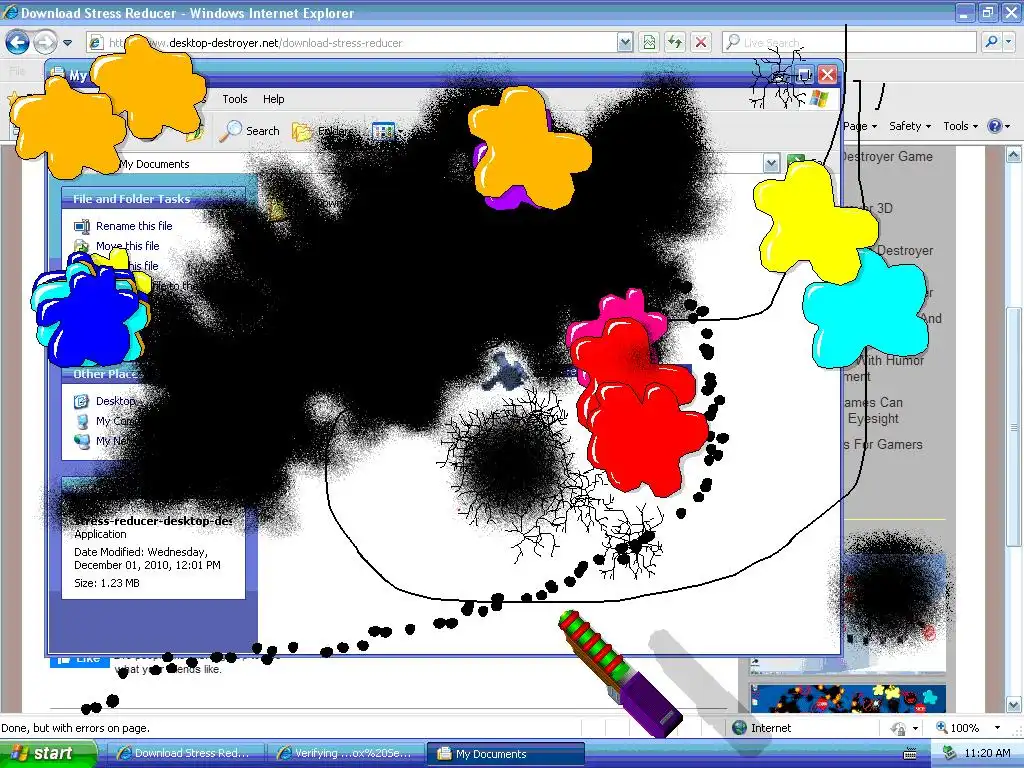The width and height of the screenshot is (1024, 768).
Task: Switch to the Verifying taskbar button
Action: tap(346, 754)
